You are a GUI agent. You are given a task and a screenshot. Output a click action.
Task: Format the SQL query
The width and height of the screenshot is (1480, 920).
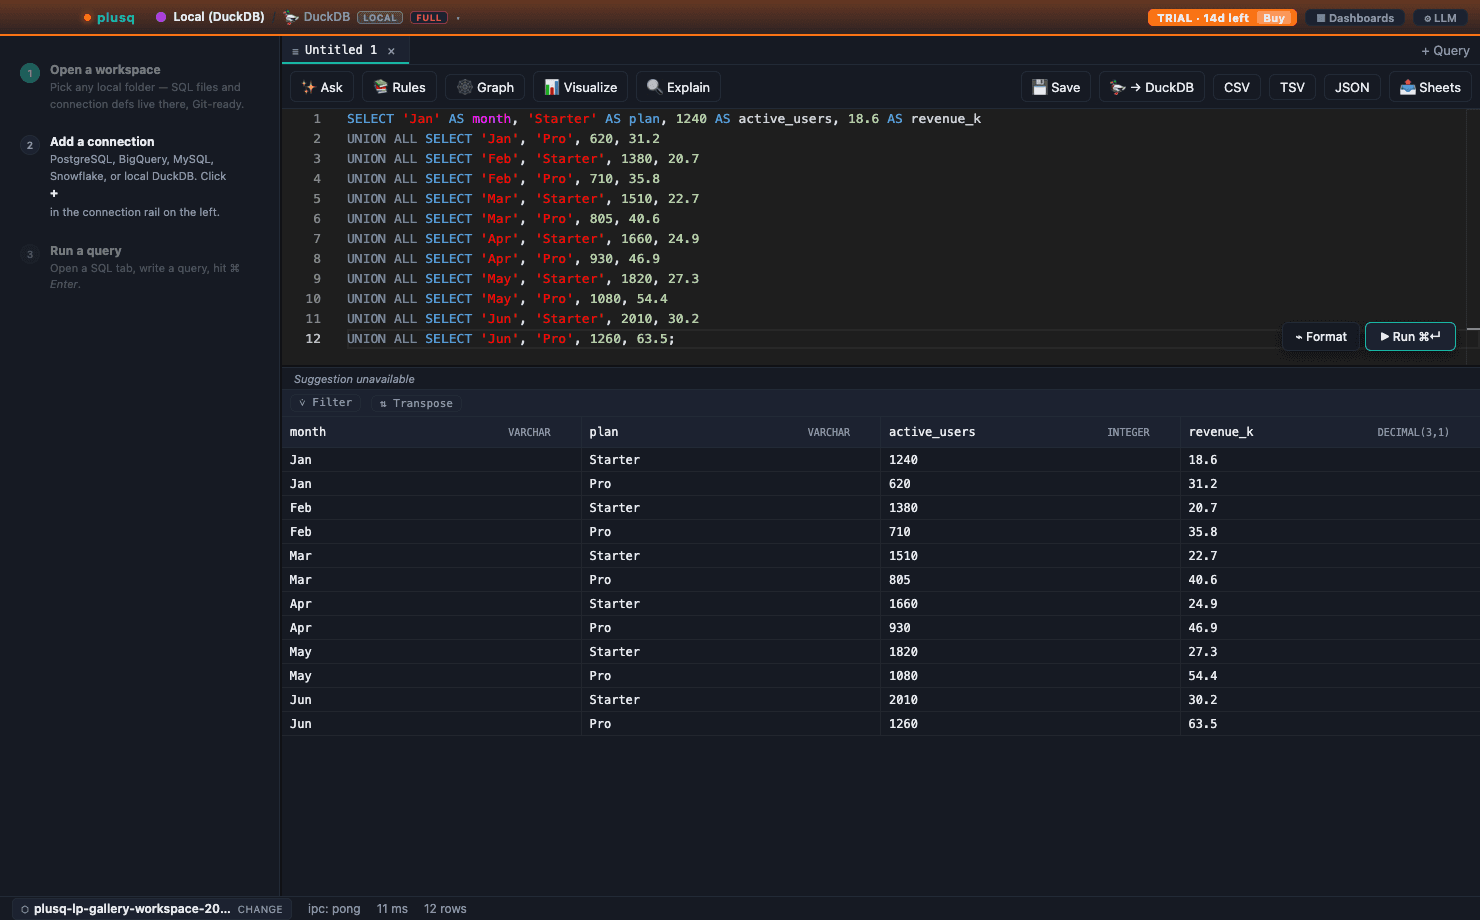1321,337
